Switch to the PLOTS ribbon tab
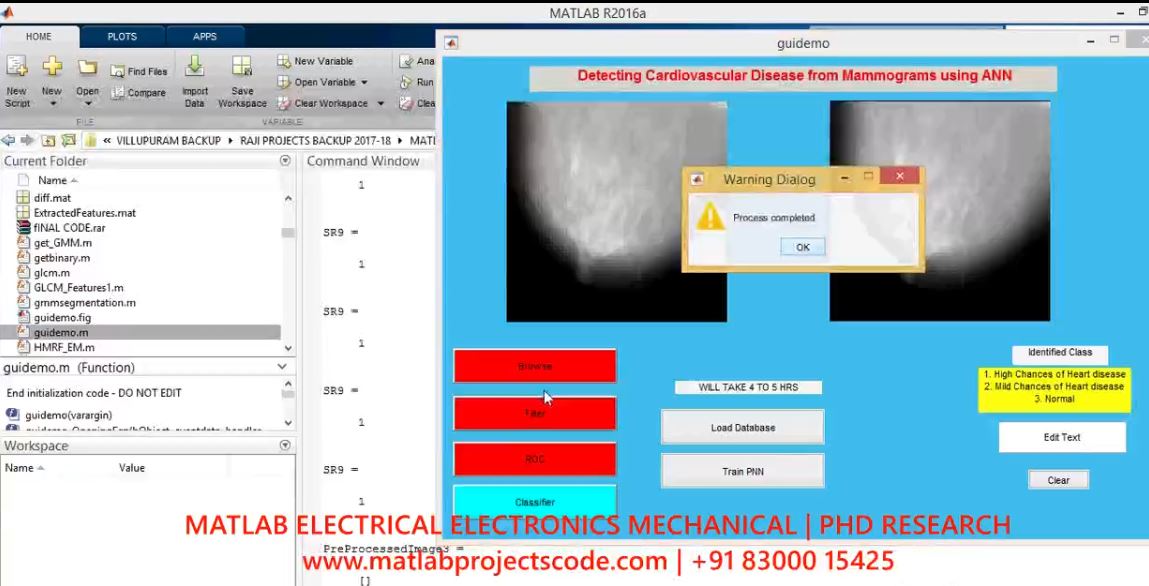Viewport: 1149px width, 586px height. click(x=122, y=36)
